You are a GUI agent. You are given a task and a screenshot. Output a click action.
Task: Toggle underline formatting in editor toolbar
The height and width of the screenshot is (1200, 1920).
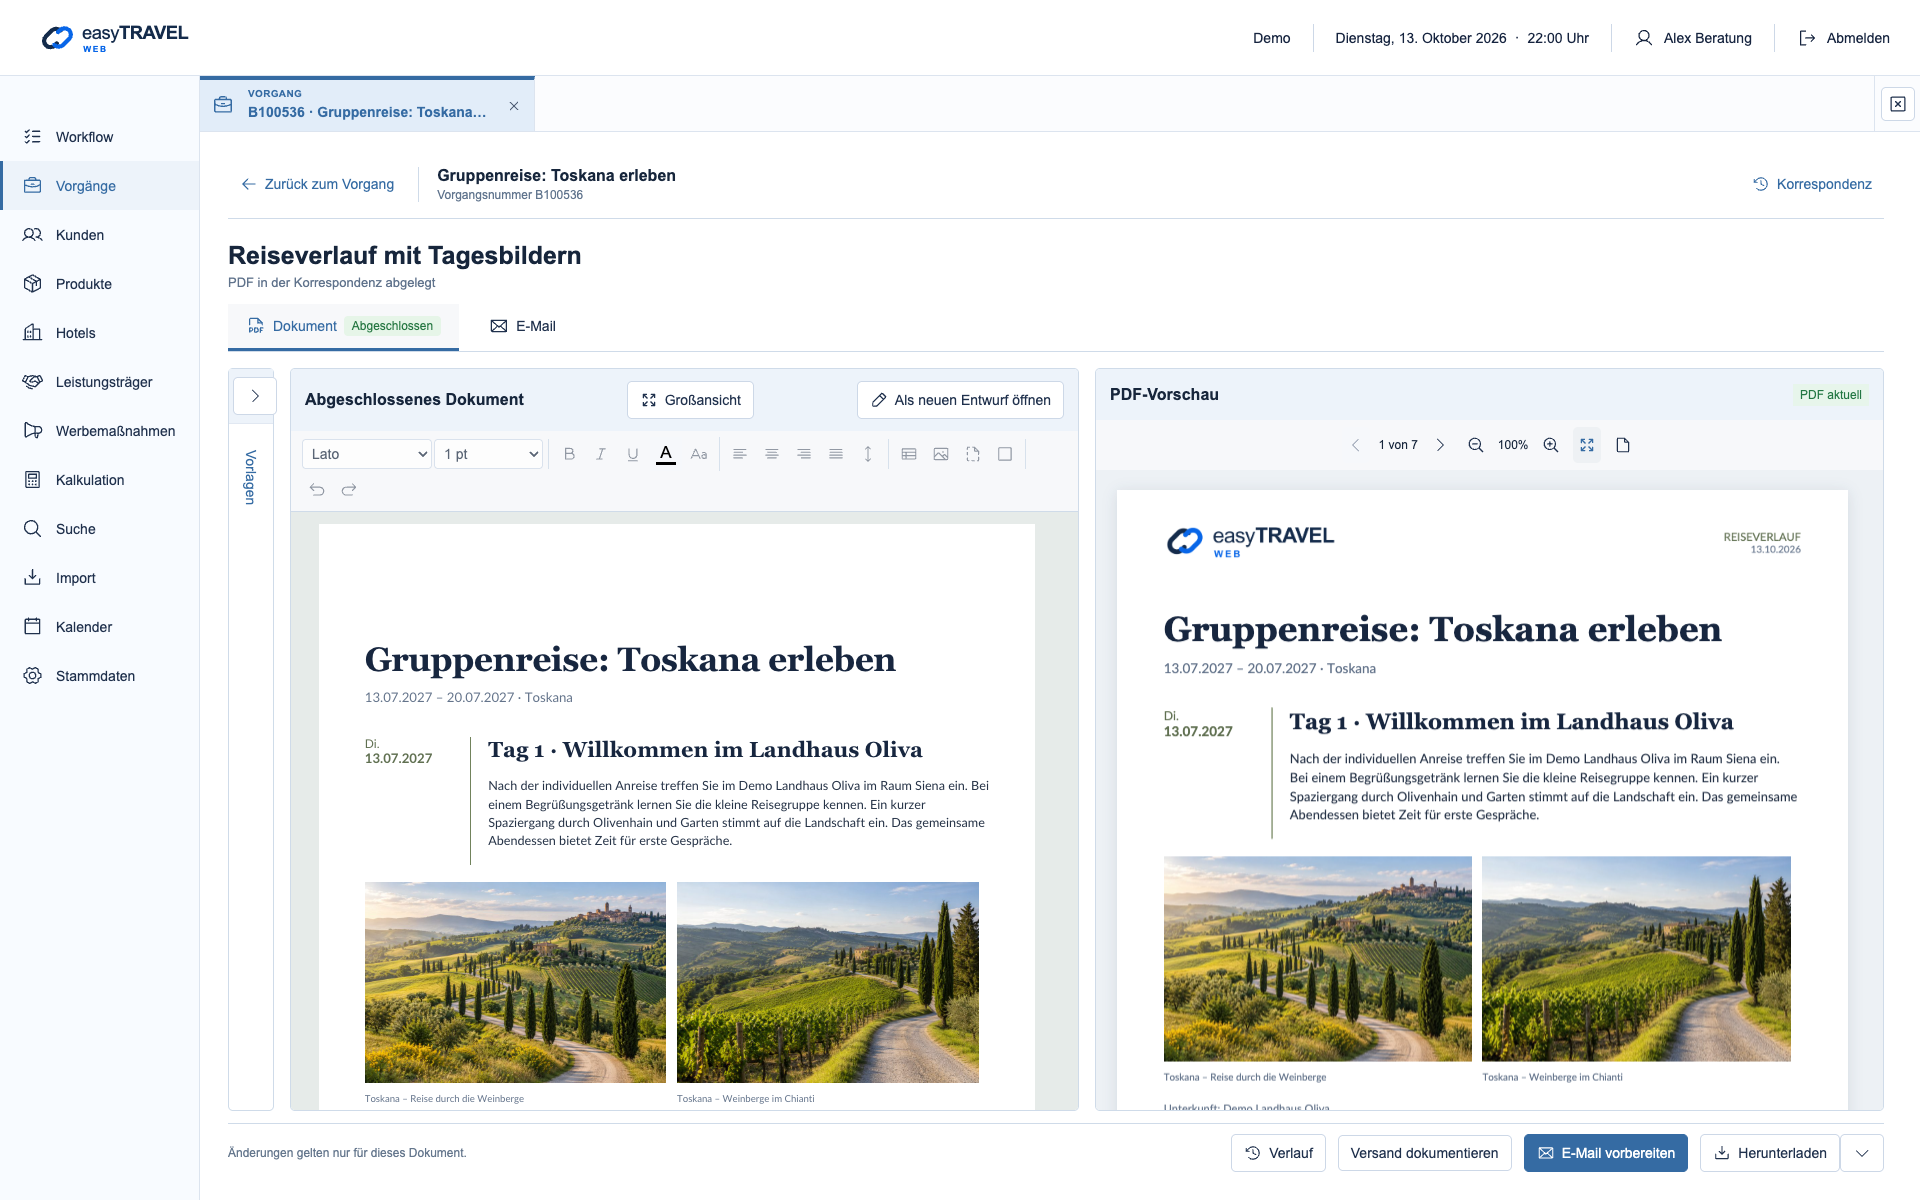pyautogui.click(x=633, y=454)
